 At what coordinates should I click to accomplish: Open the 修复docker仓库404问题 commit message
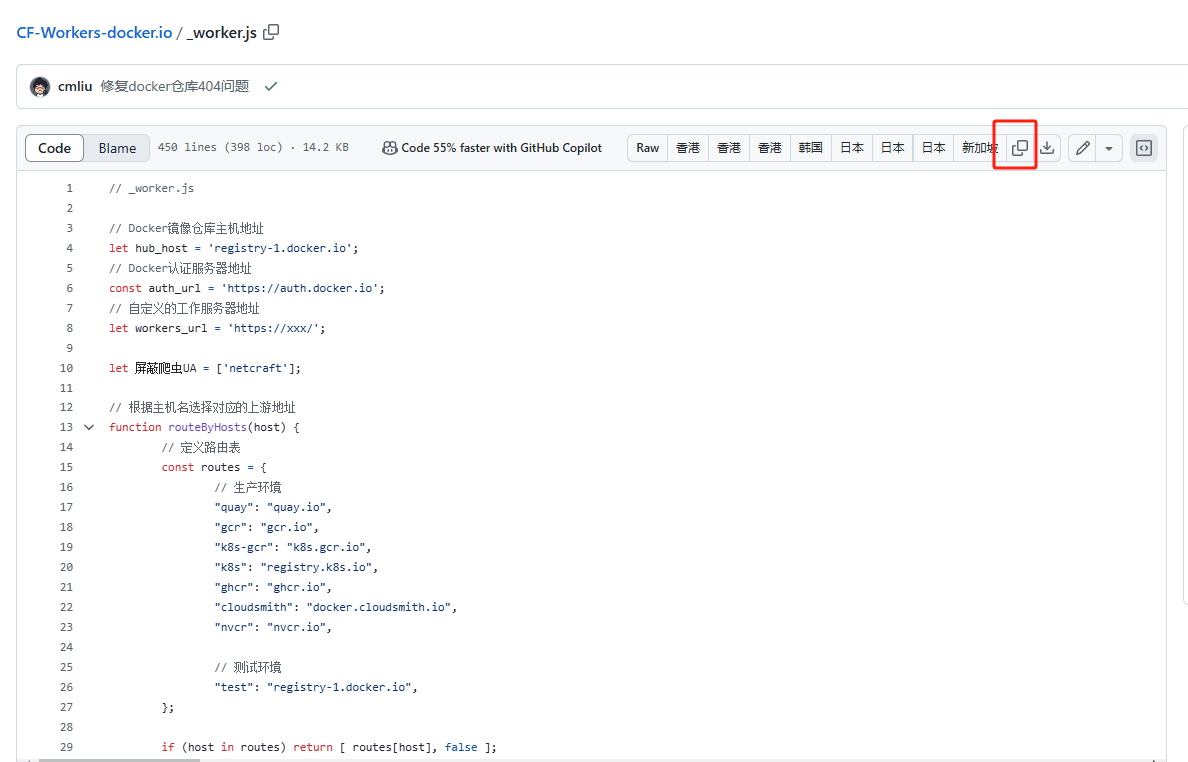pyautogui.click(x=174, y=87)
